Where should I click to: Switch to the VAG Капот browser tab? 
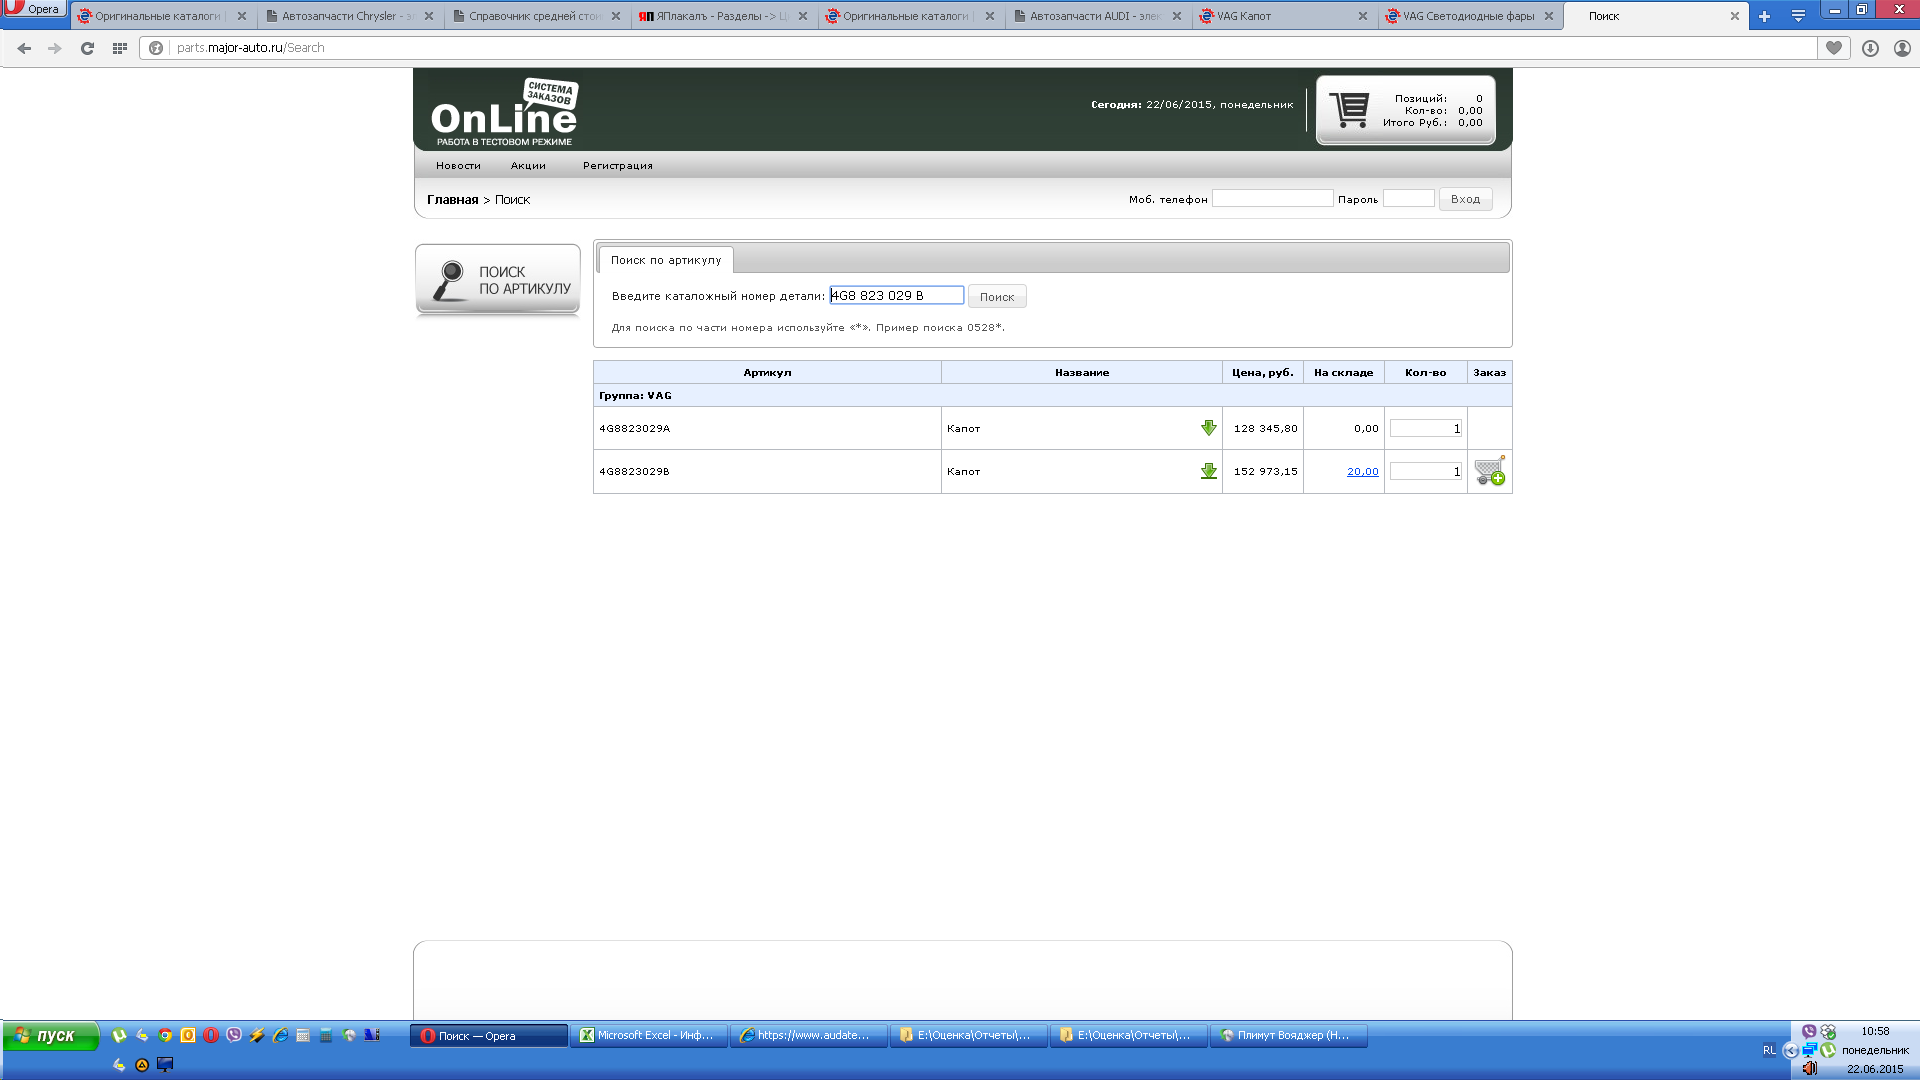(x=1284, y=16)
